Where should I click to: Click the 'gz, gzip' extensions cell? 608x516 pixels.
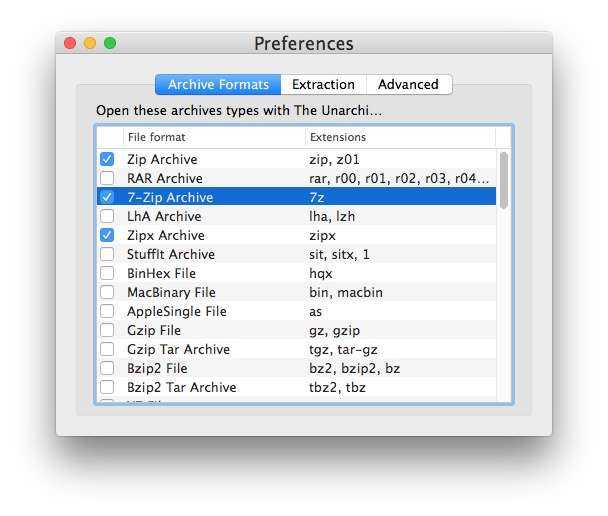[334, 331]
